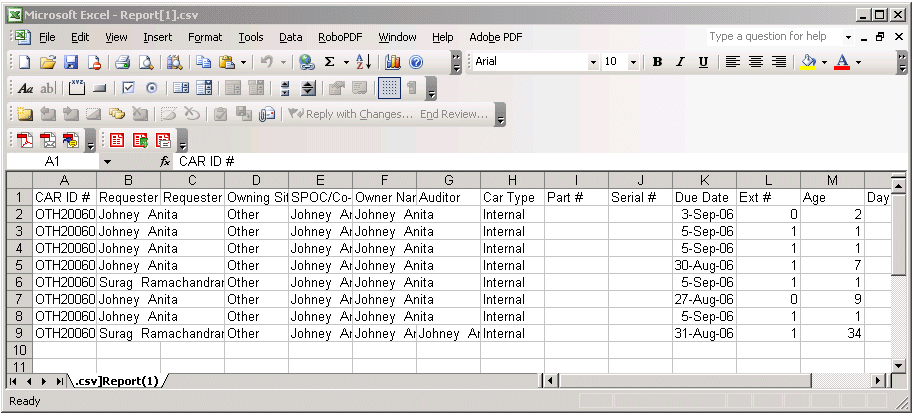Toggle Bold formatting
The width and height of the screenshot is (912, 414).
(x=657, y=62)
